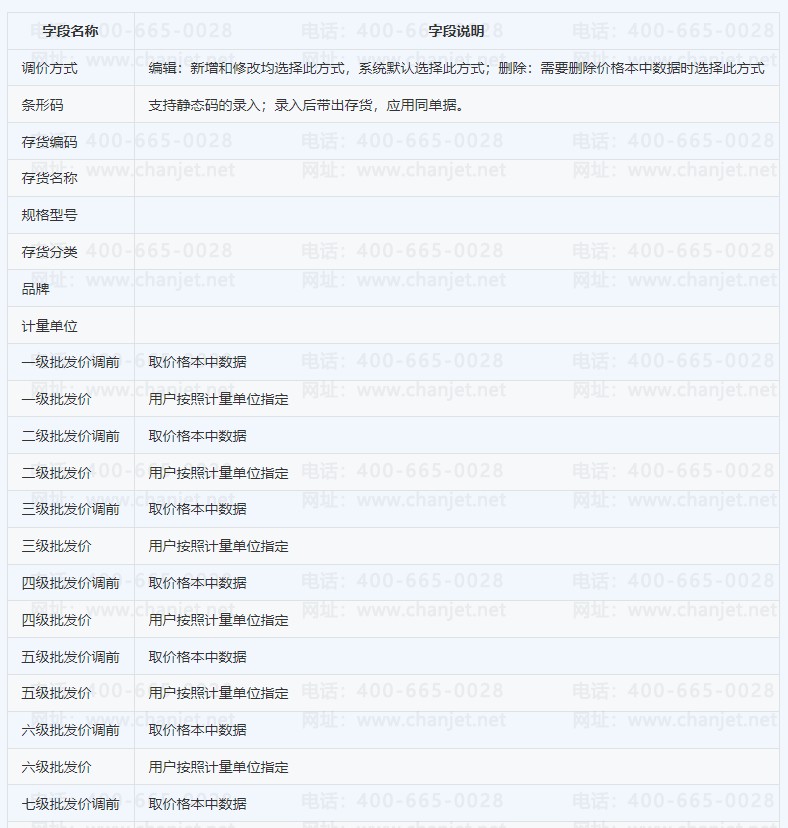Viewport: 788px width, 828px height.
Task: Click 取价格本中数据 in the 四级批发价调前 row
Action: (x=198, y=583)
